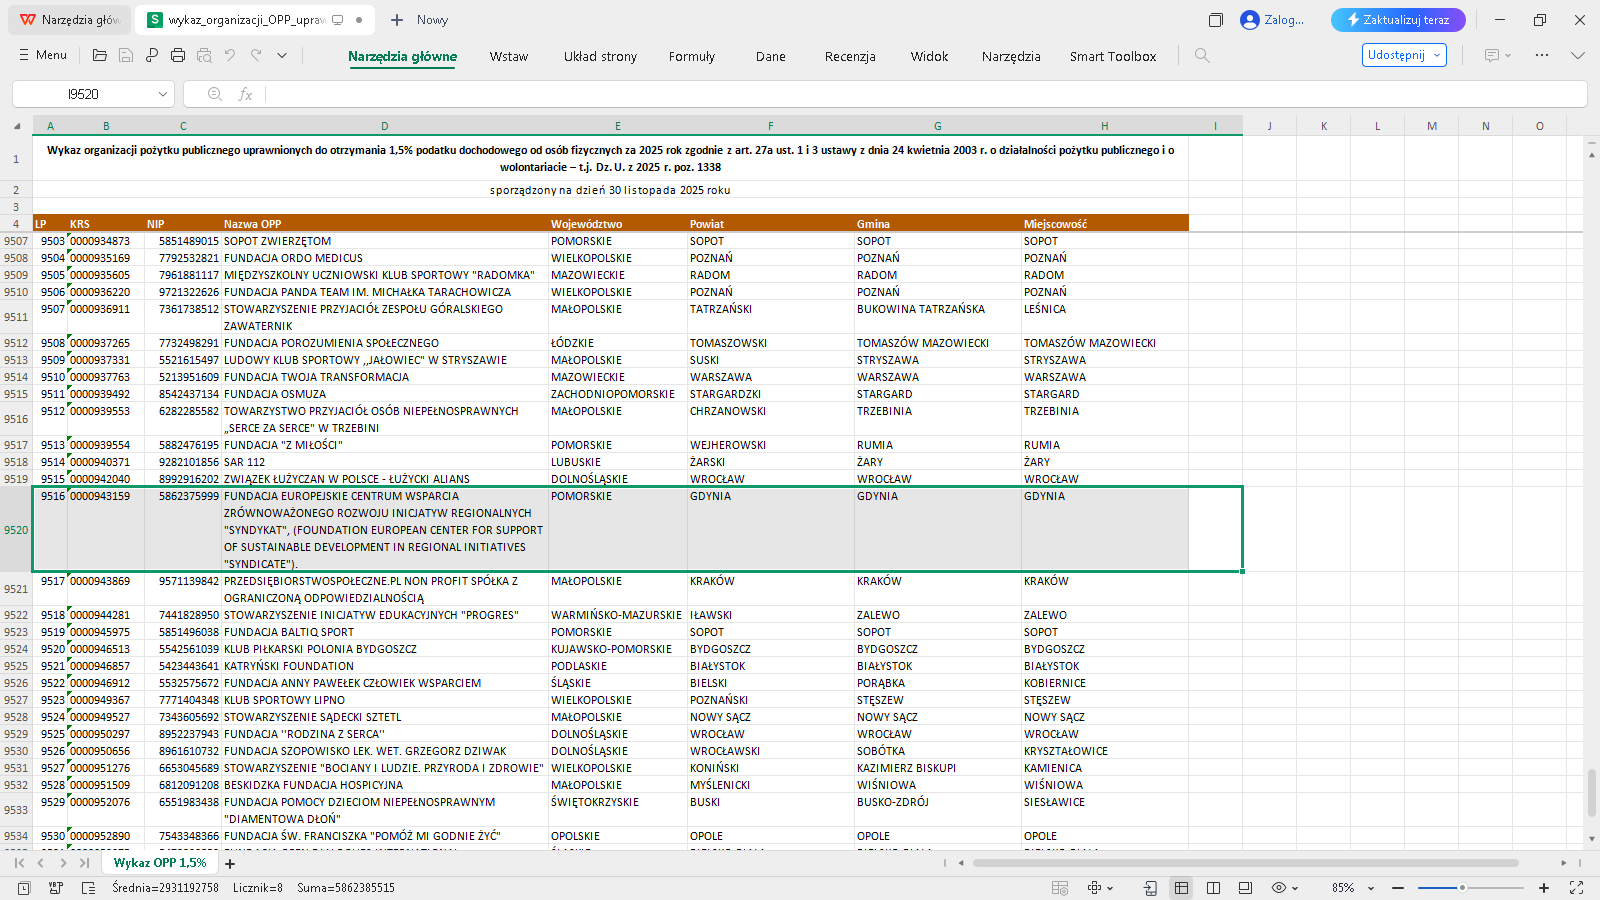Open the 85% zoom level dropdown
The image size is (1600, 900).
click(x=1371, y=888)
